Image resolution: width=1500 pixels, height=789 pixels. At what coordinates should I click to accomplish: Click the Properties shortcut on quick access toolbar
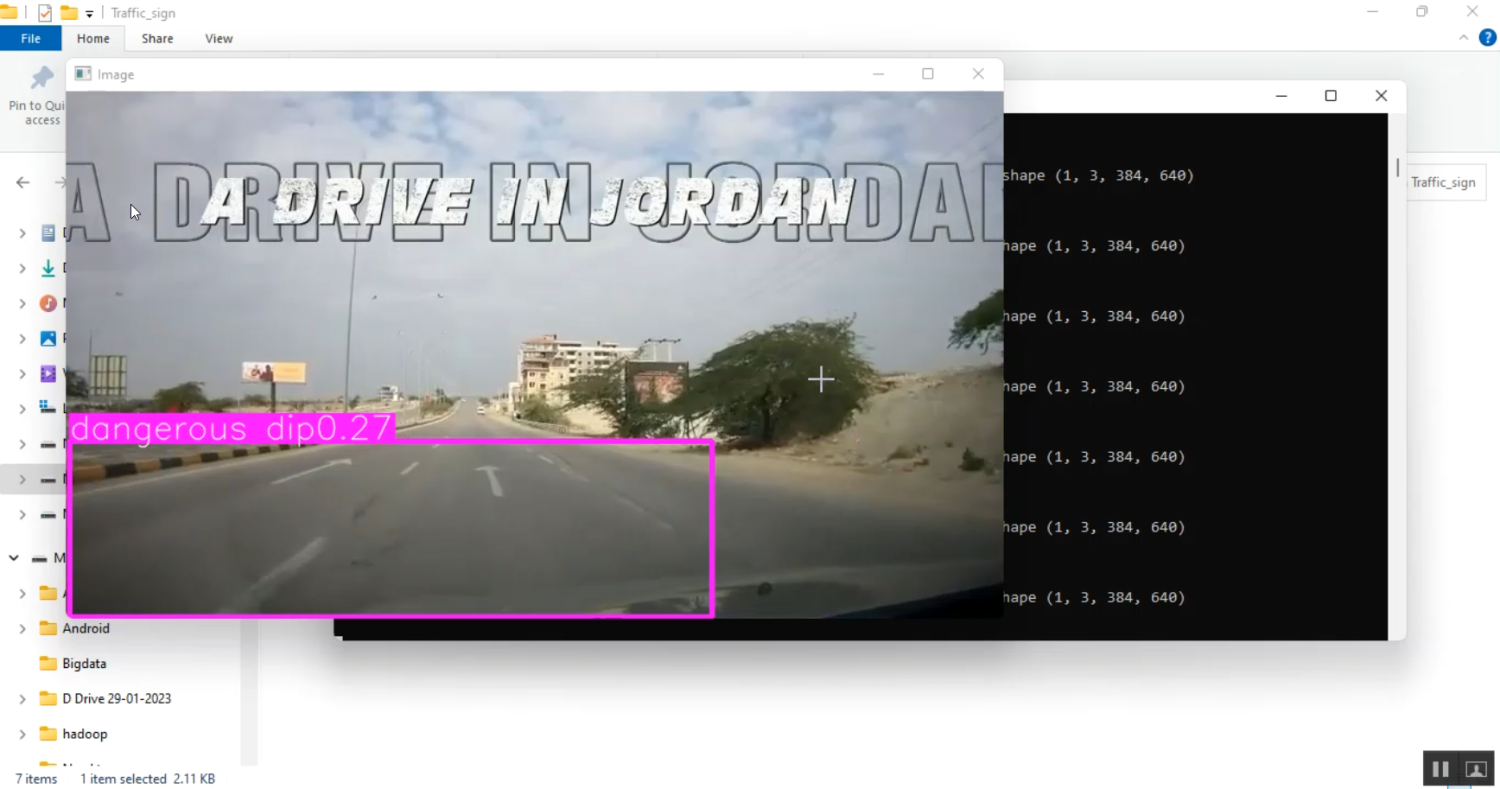45,13
